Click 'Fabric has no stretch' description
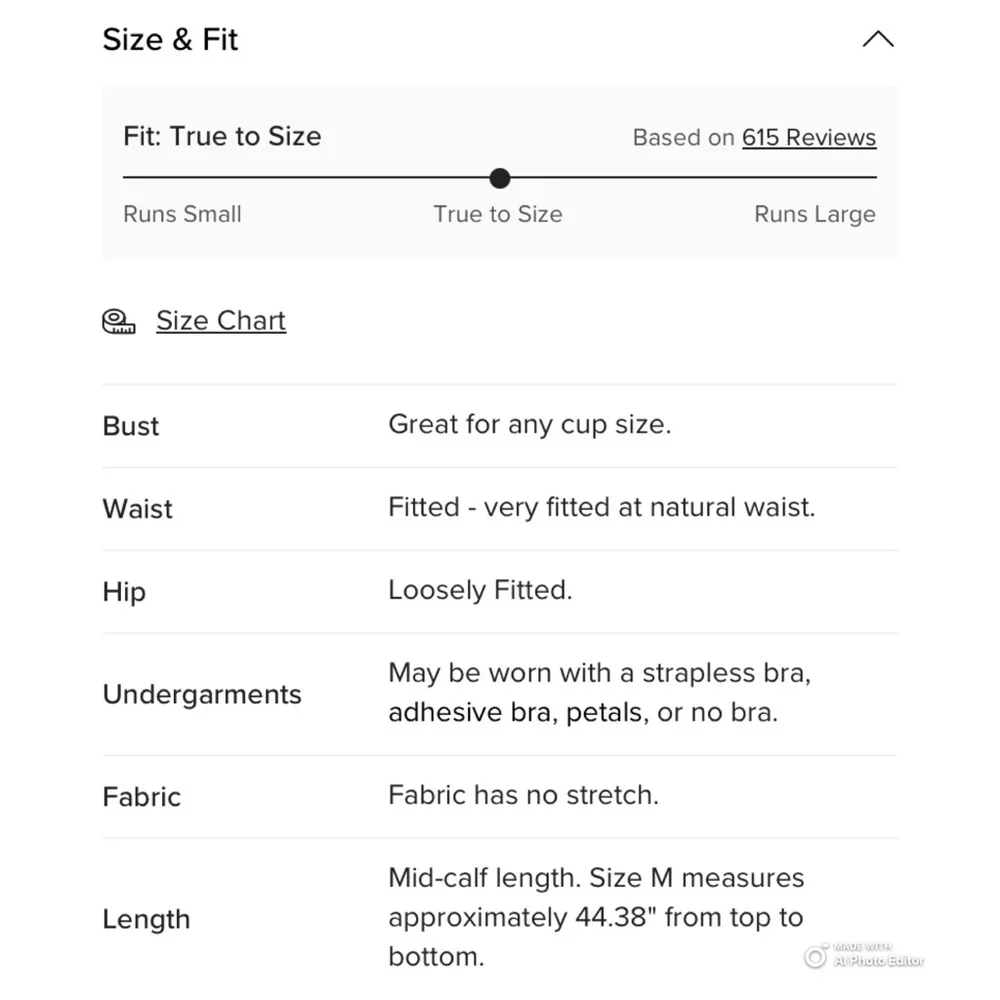 [523, 795]
